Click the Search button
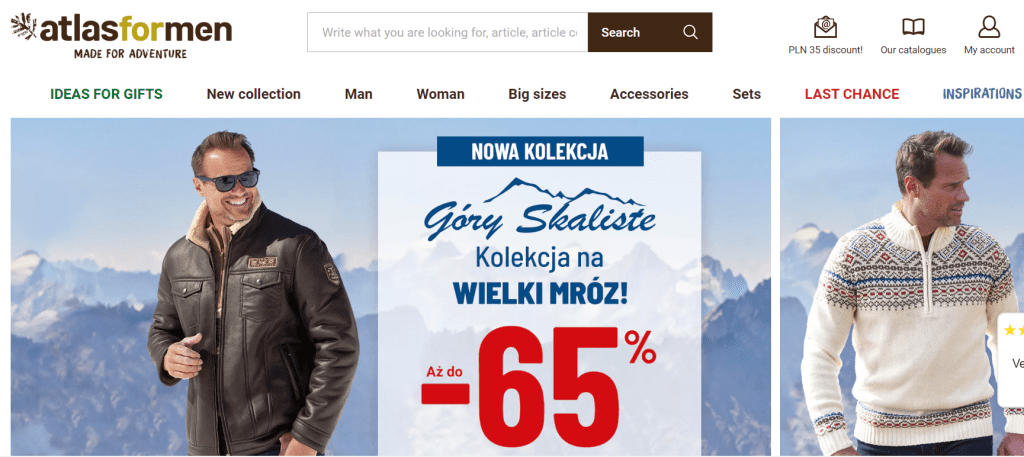 [x=650, y=32]
